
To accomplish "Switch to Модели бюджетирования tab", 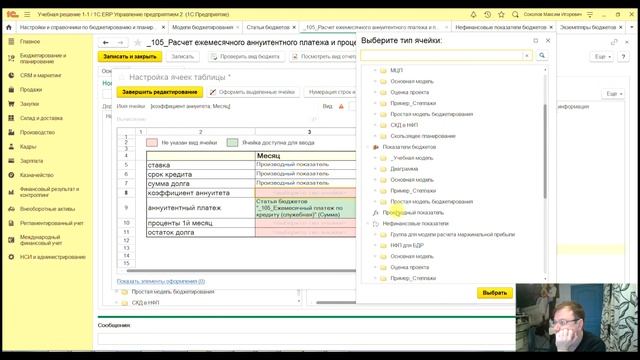I will coord(202,27).
